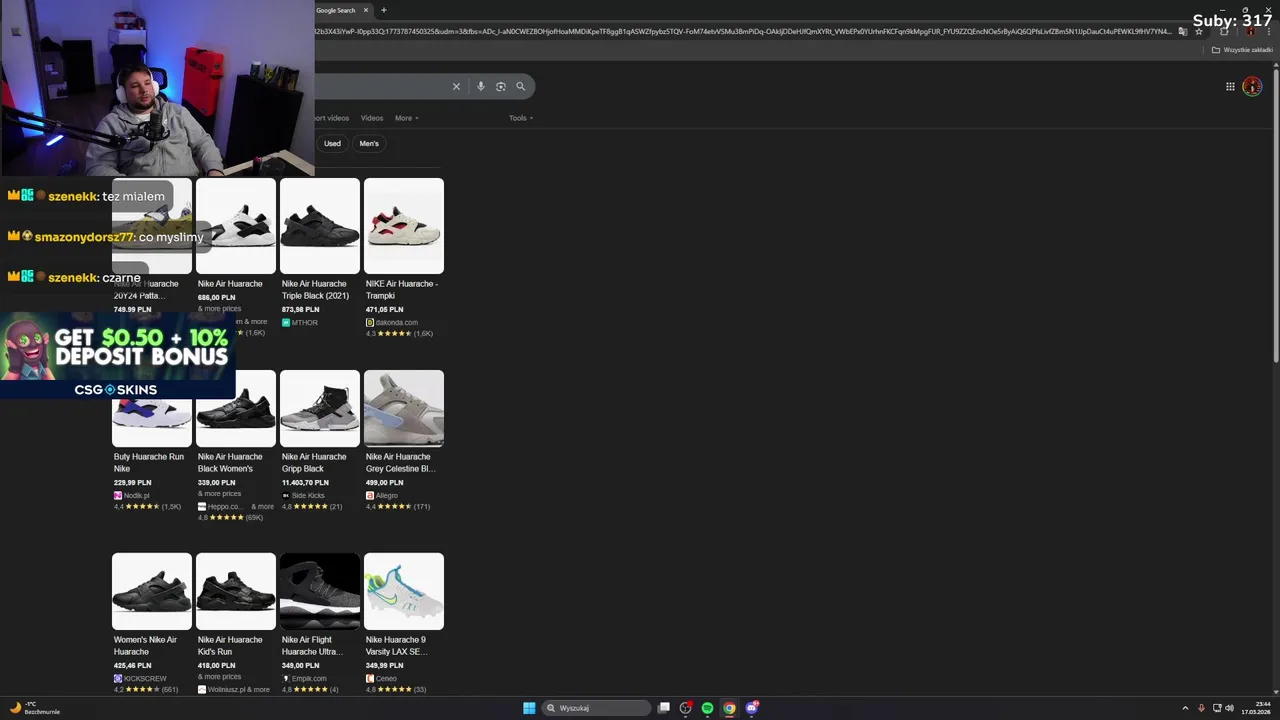Open Nike Air Huarache Triple Black title link
The image size is (1280, 720).
[x=315, y=290]
